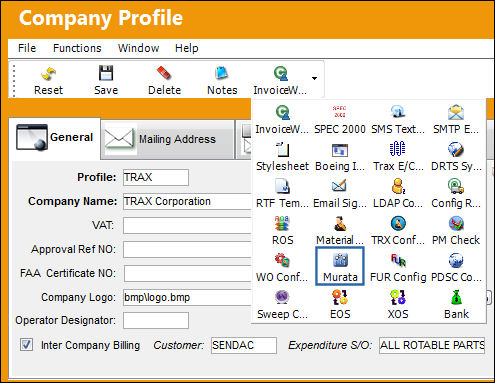The width and height of the screenshot is (495, 383).
Task: Click the InvoiceW... toolbar button
Action: pyautogui.click(x=280, y=81)
